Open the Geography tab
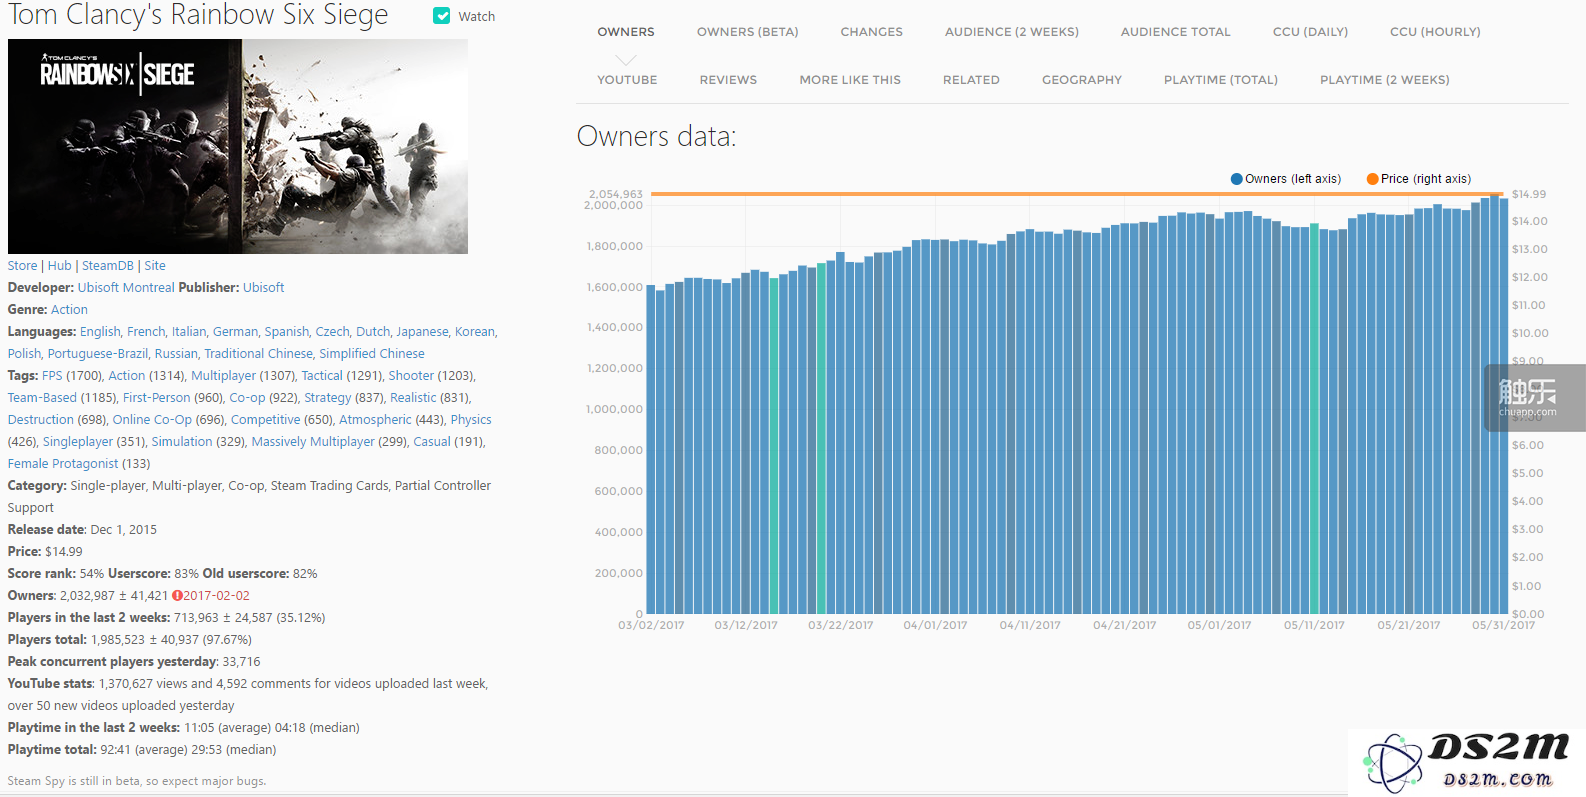This screenshot has width=1586, height=797. (x=1082, y=80)
